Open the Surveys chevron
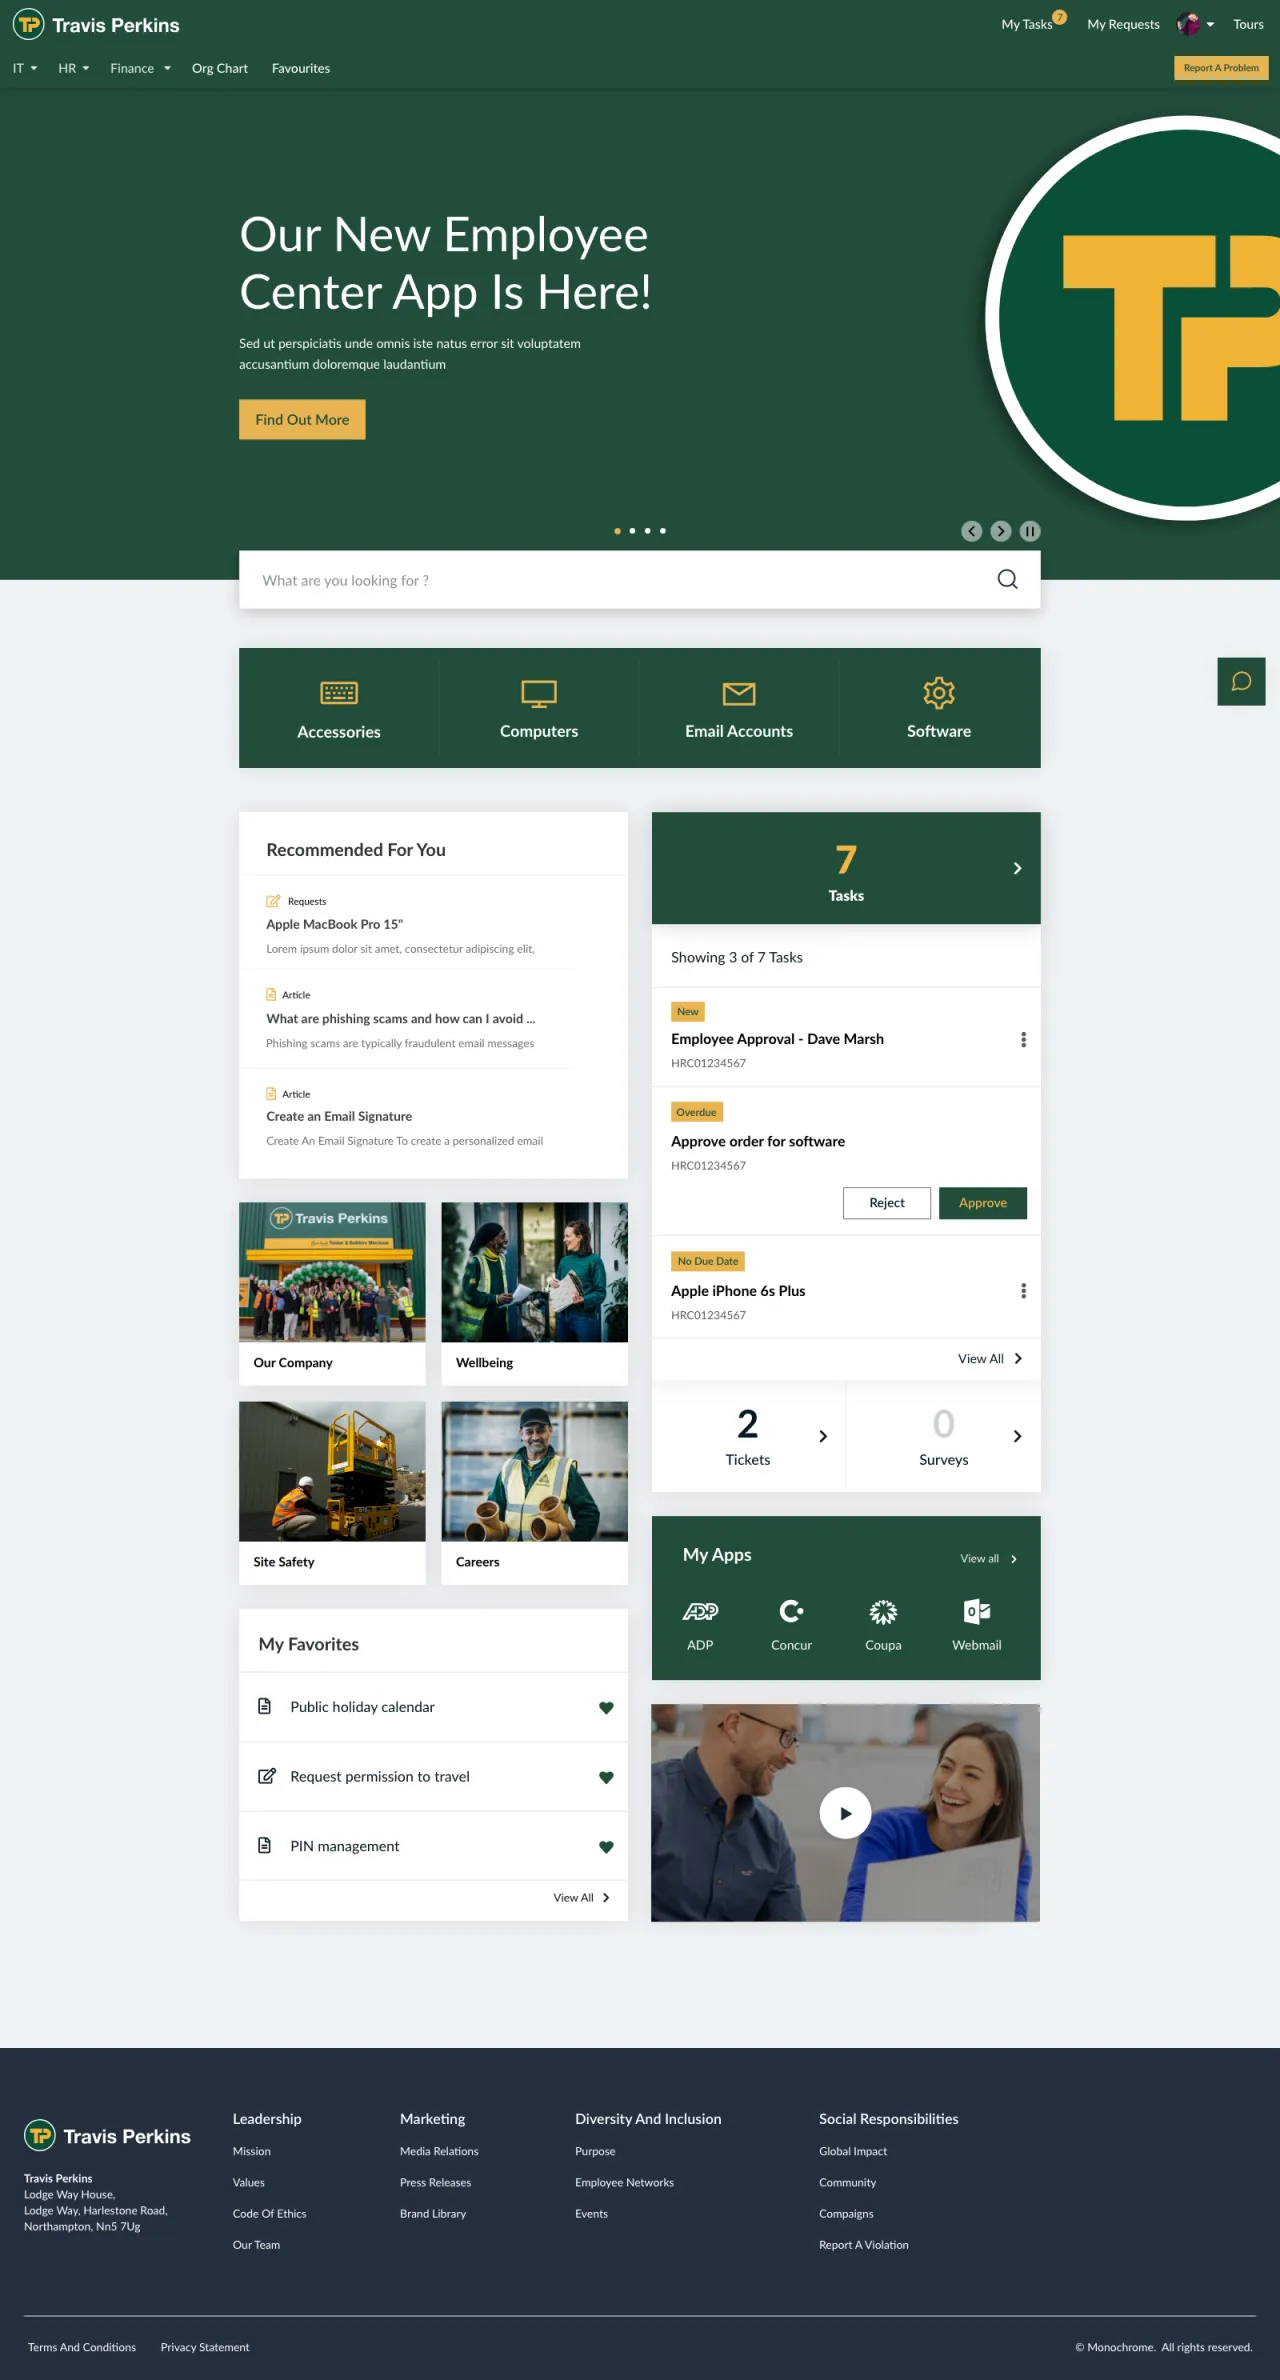This screenshot has height=2380, width=1280. 1017,1436
